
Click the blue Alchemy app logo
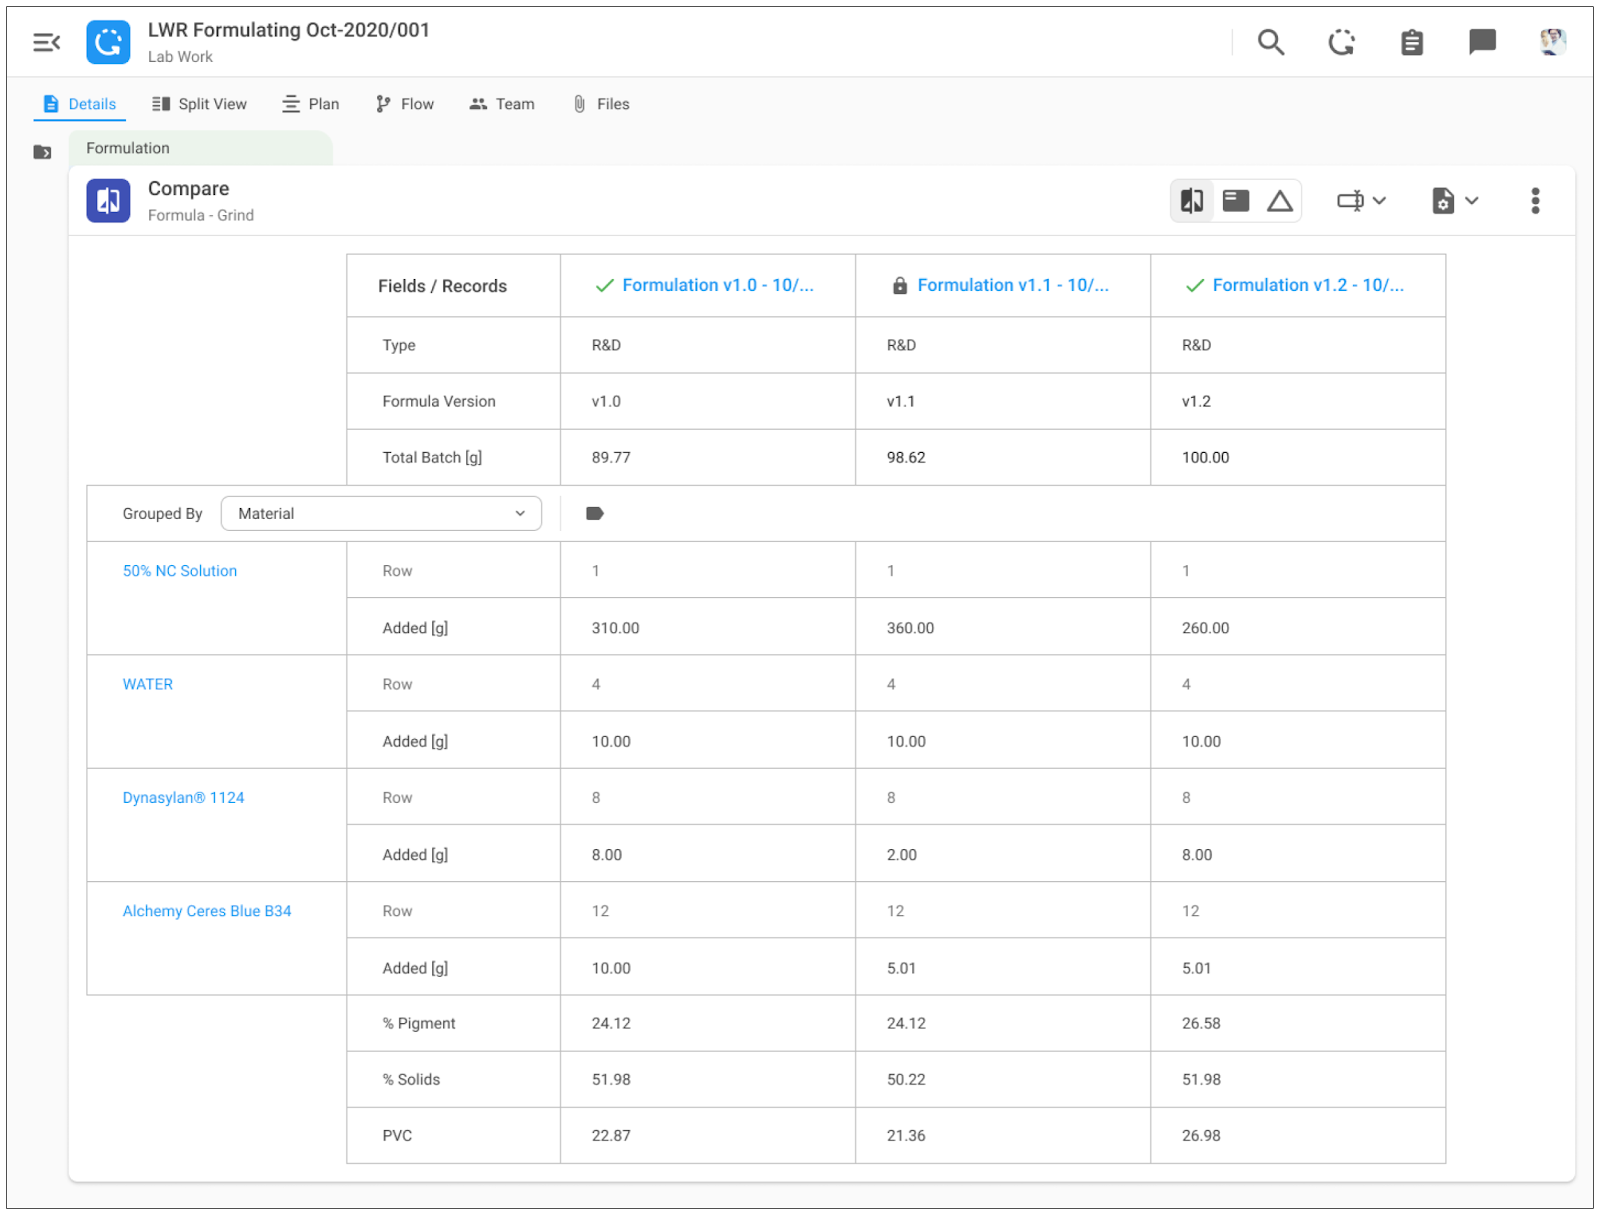pos(108,42)
